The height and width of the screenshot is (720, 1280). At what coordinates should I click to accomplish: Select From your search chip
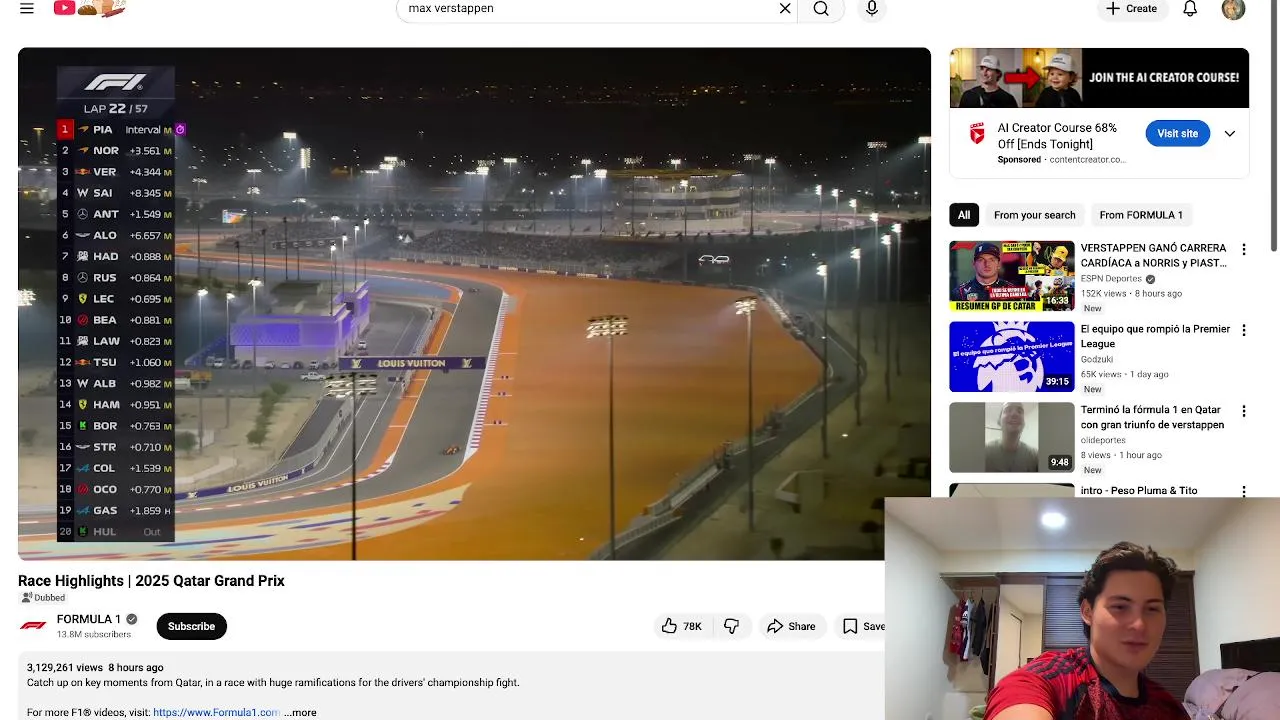(1034, 215)
